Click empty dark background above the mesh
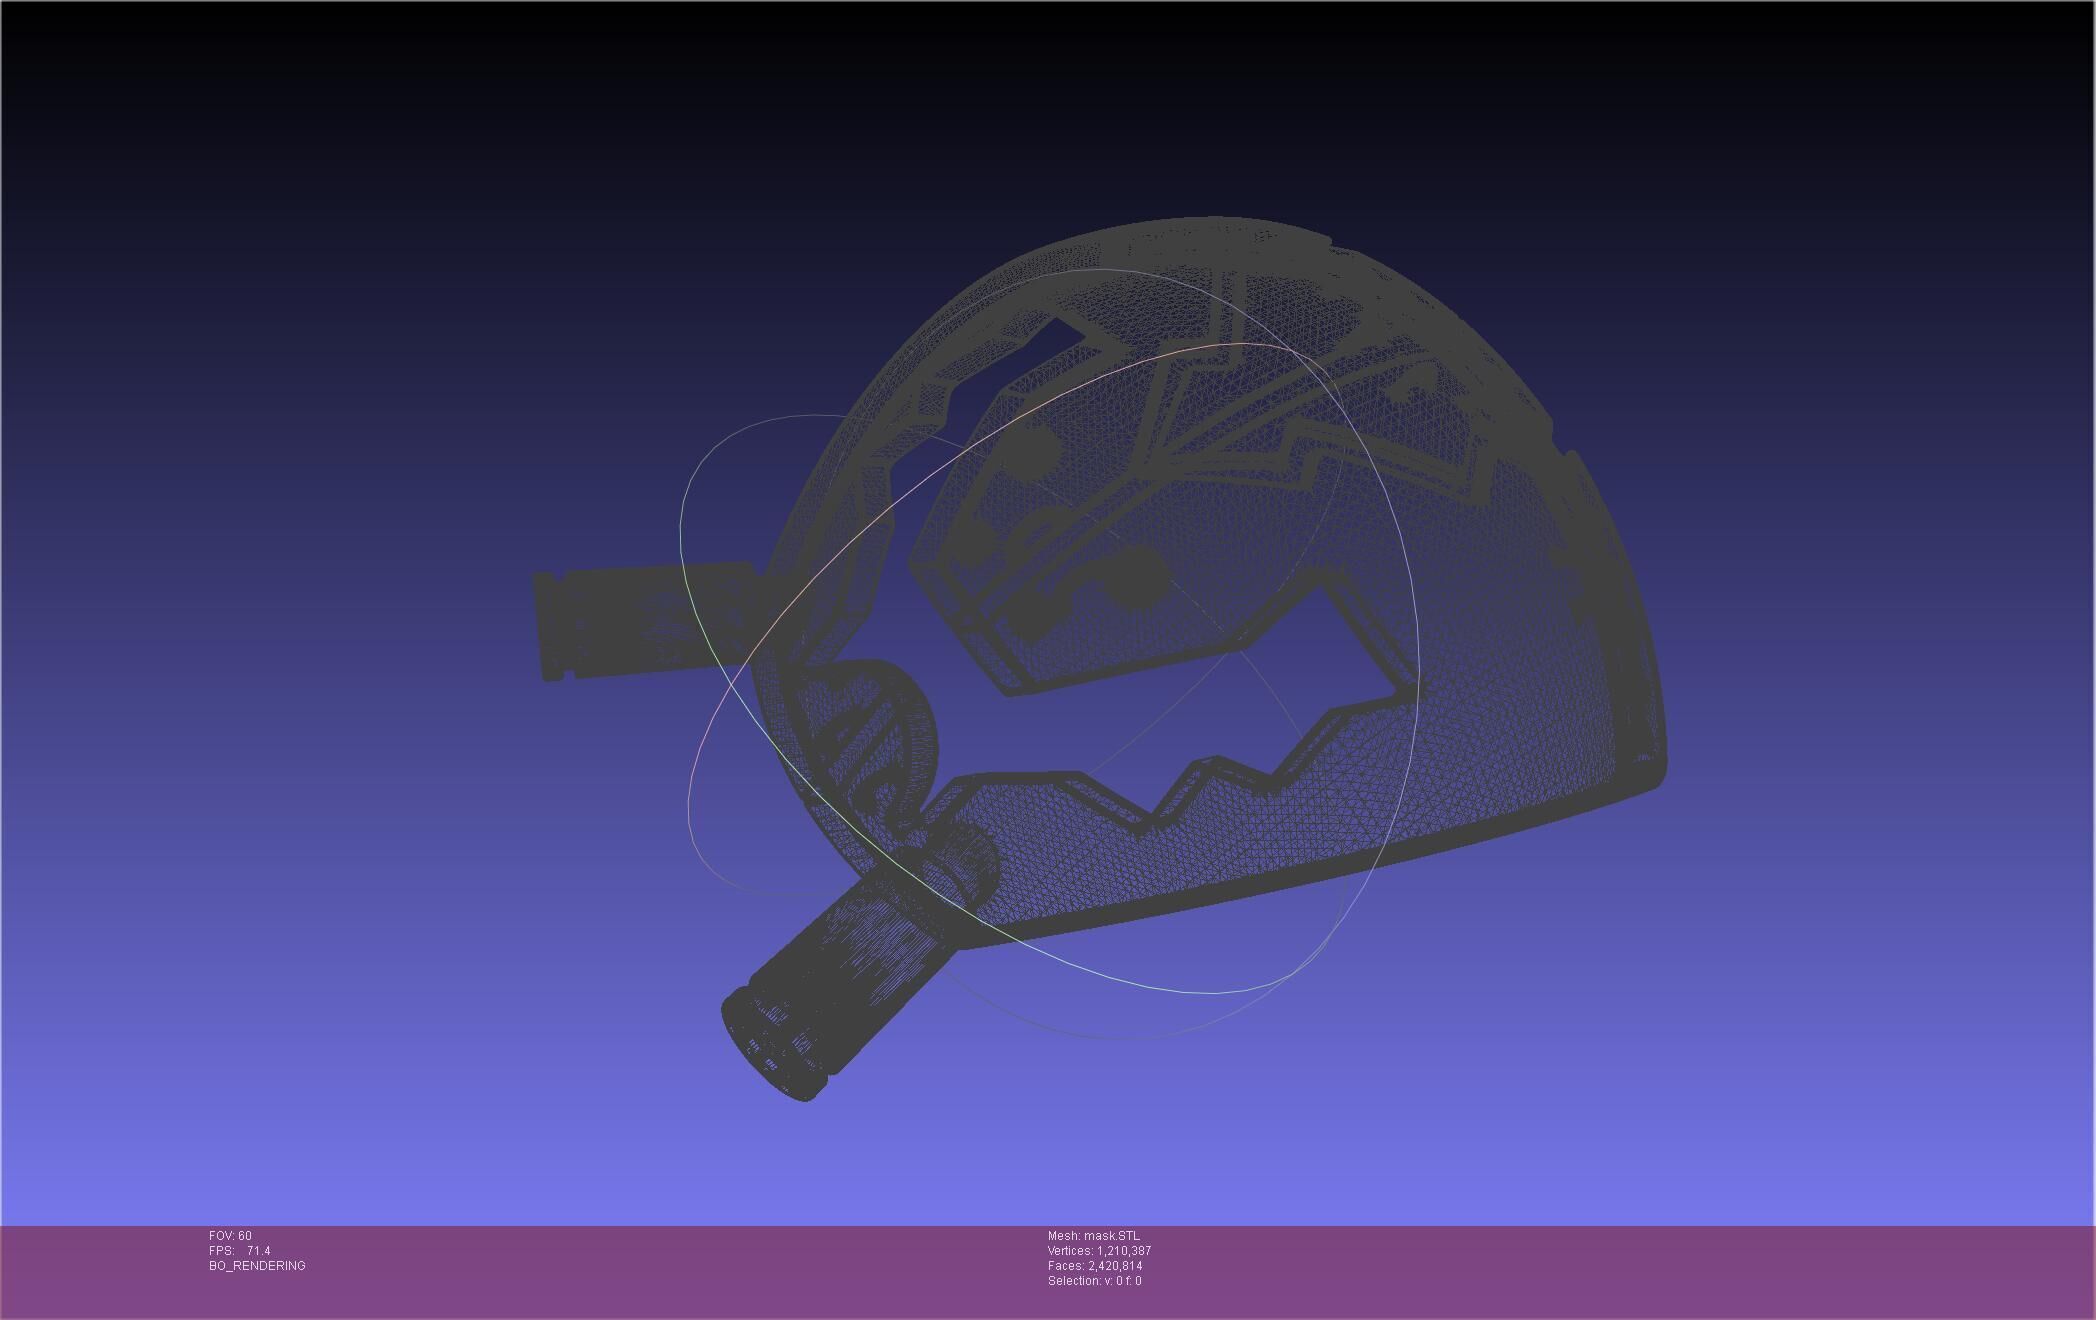 pos(1000,100)
